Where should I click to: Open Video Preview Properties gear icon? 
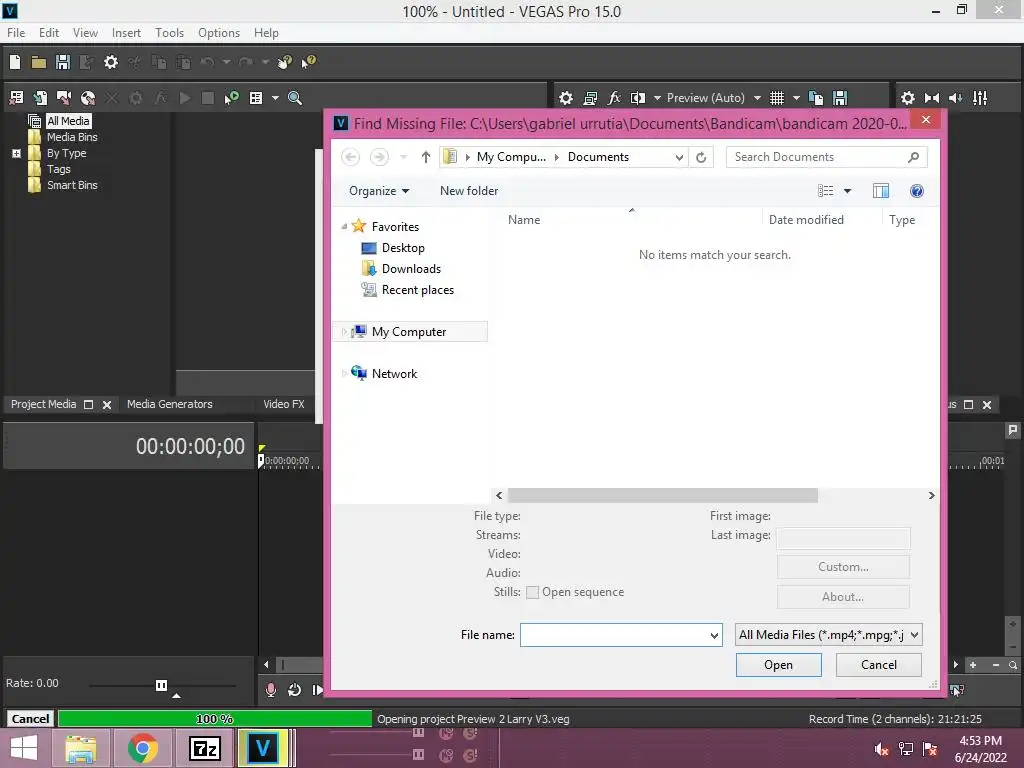coord(566,98)
